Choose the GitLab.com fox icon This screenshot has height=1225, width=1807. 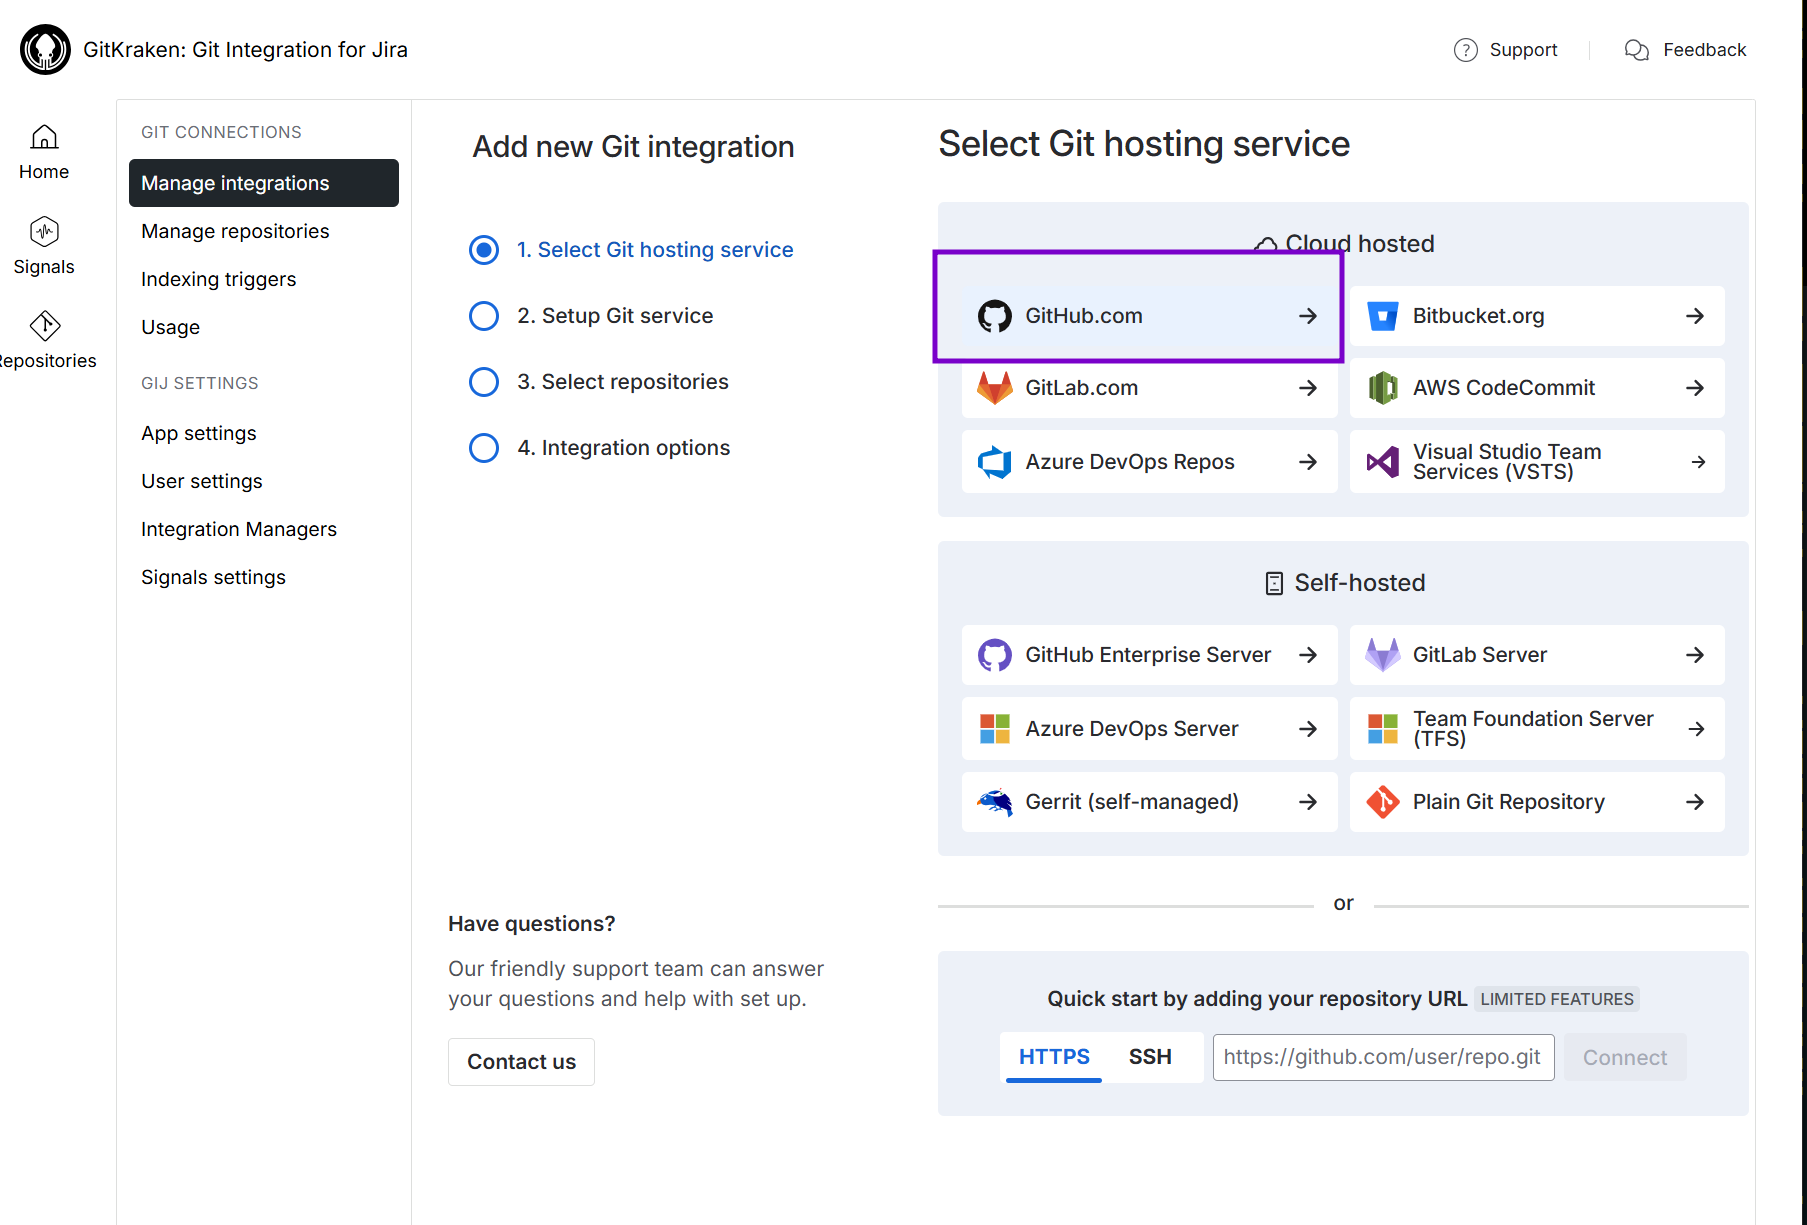pyautogui.click(x=994, y=388)
